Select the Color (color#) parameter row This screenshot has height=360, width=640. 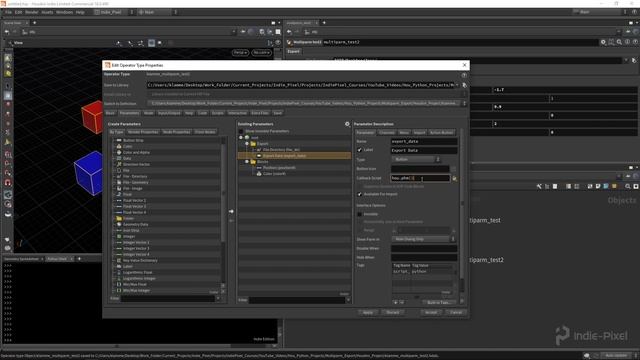(x=273, y=174)
